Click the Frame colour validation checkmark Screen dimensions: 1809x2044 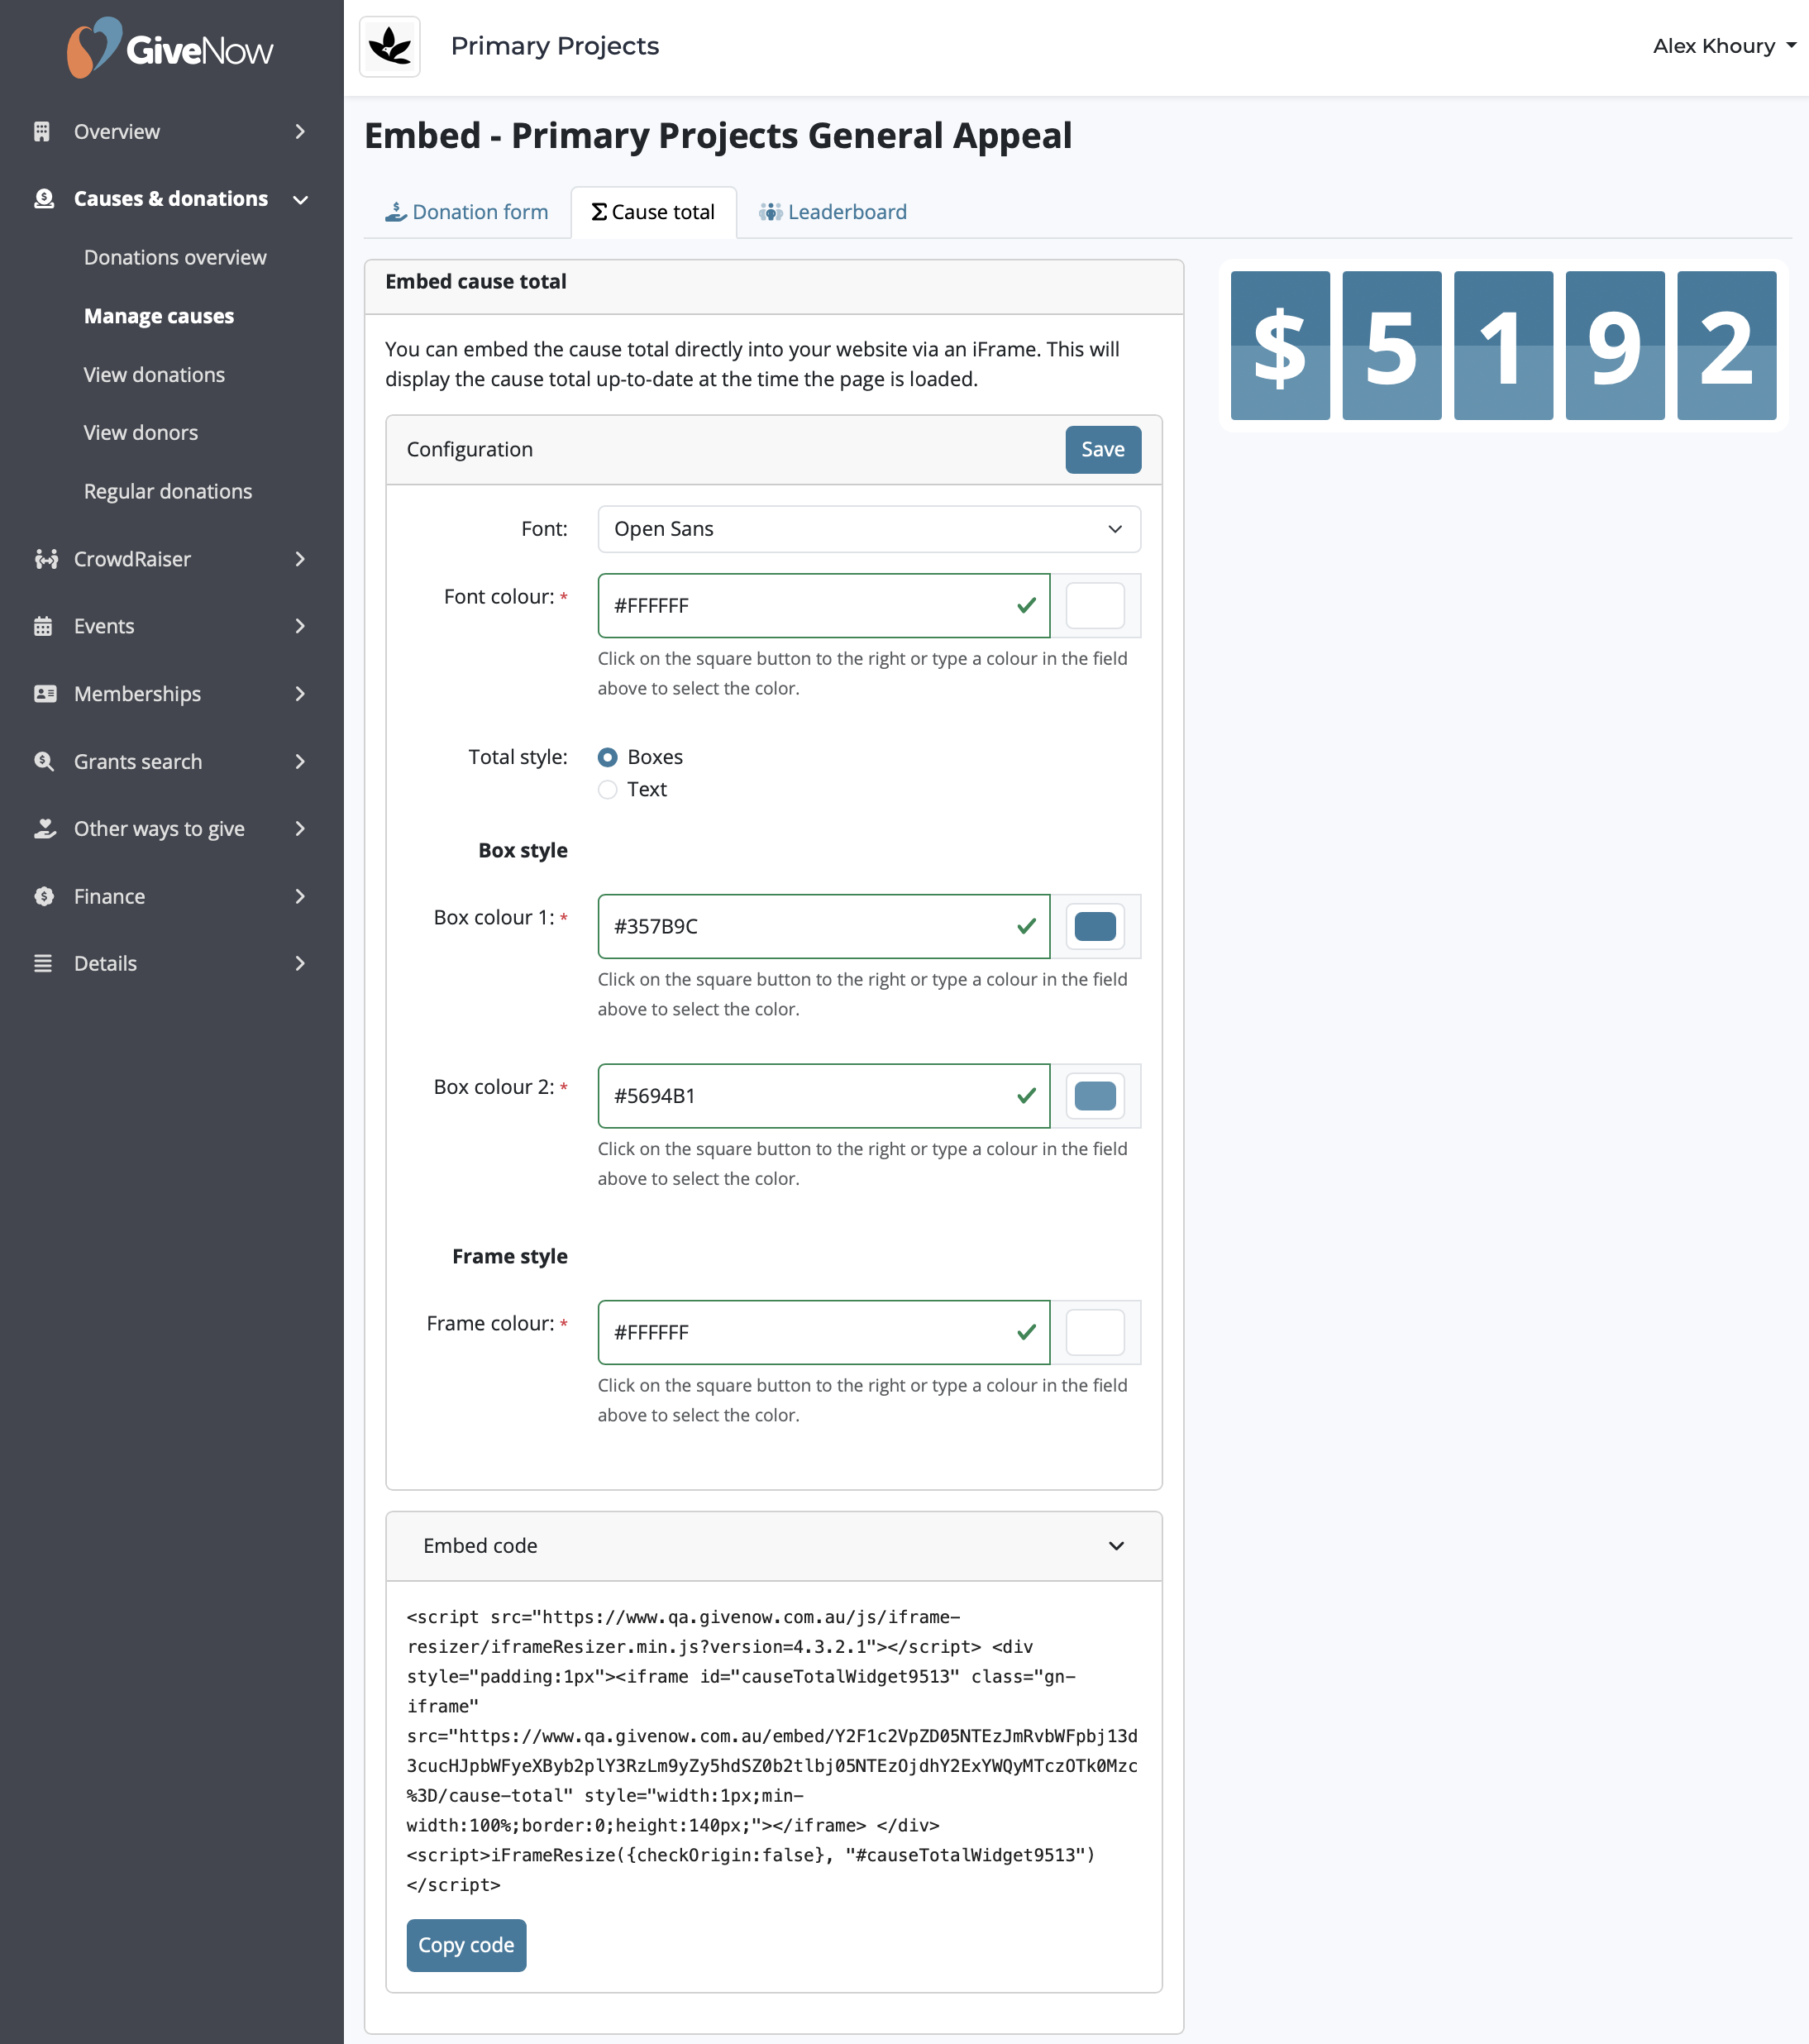point(1026,1332)
